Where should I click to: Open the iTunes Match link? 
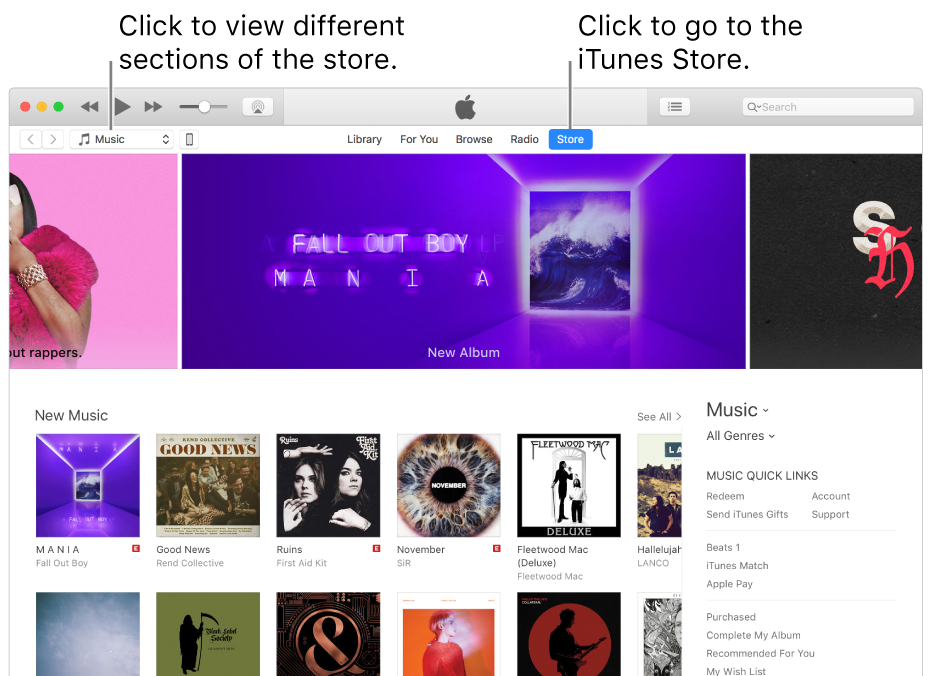click(x=737, y=566)
